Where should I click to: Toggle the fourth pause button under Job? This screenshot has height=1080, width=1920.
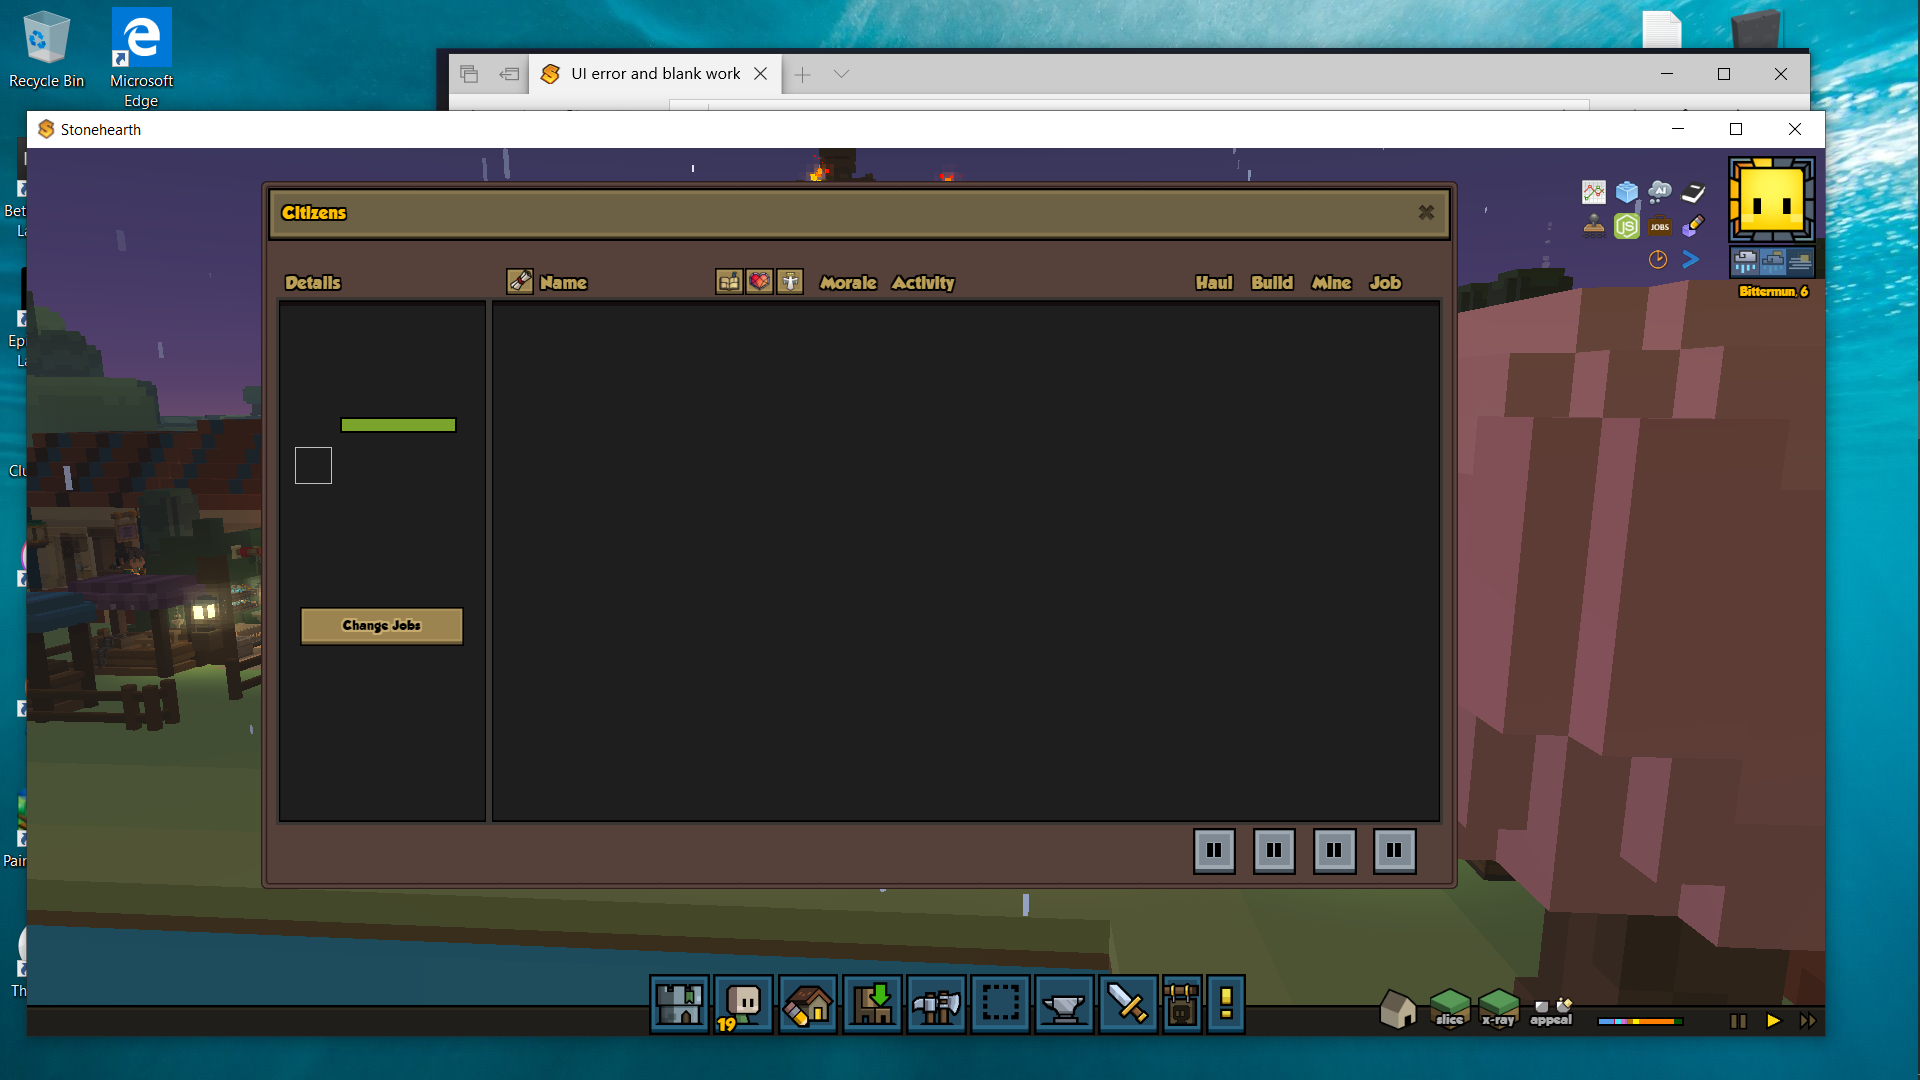pyautogui.click(x=1395, y=851)
